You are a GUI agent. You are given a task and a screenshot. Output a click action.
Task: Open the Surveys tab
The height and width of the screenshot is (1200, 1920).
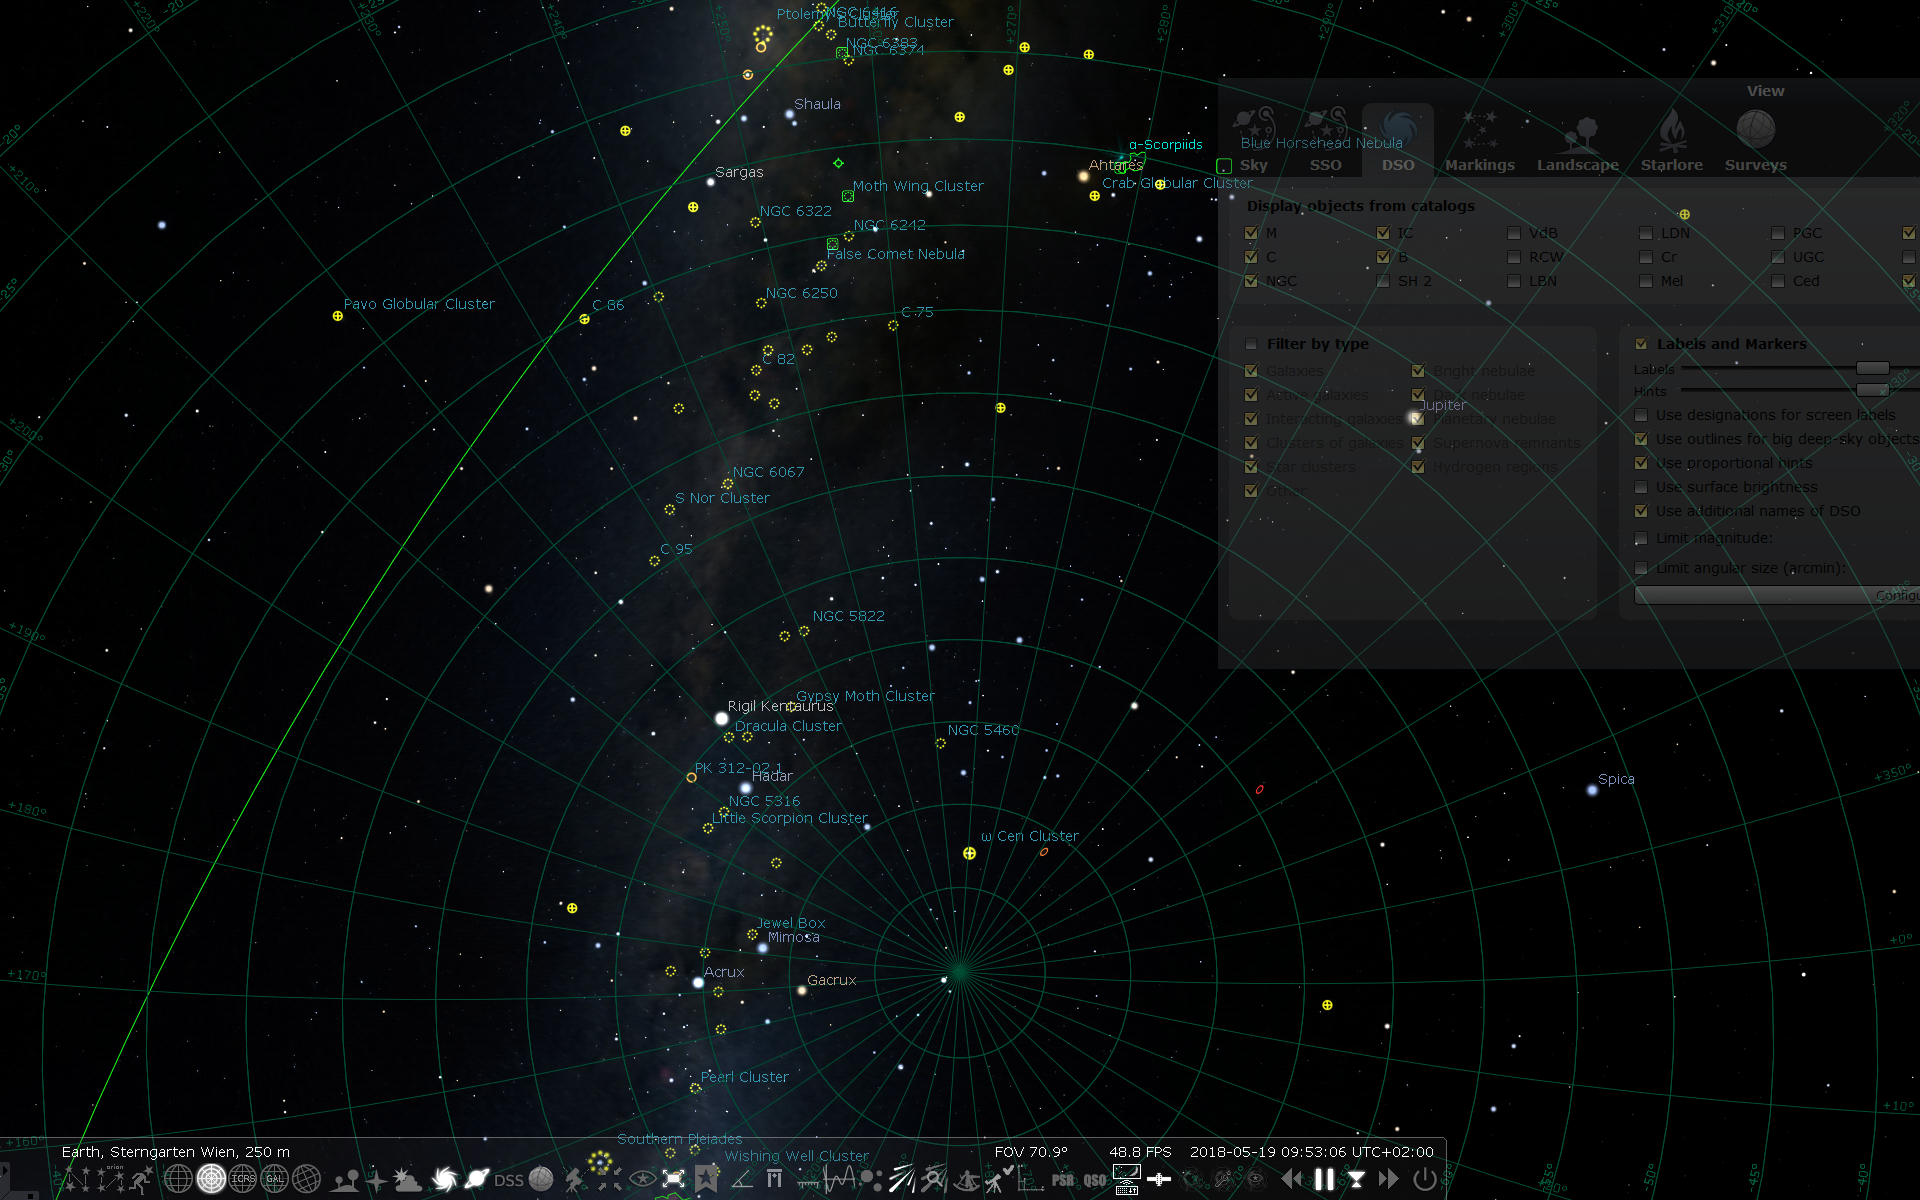(x=1756, y=140)
